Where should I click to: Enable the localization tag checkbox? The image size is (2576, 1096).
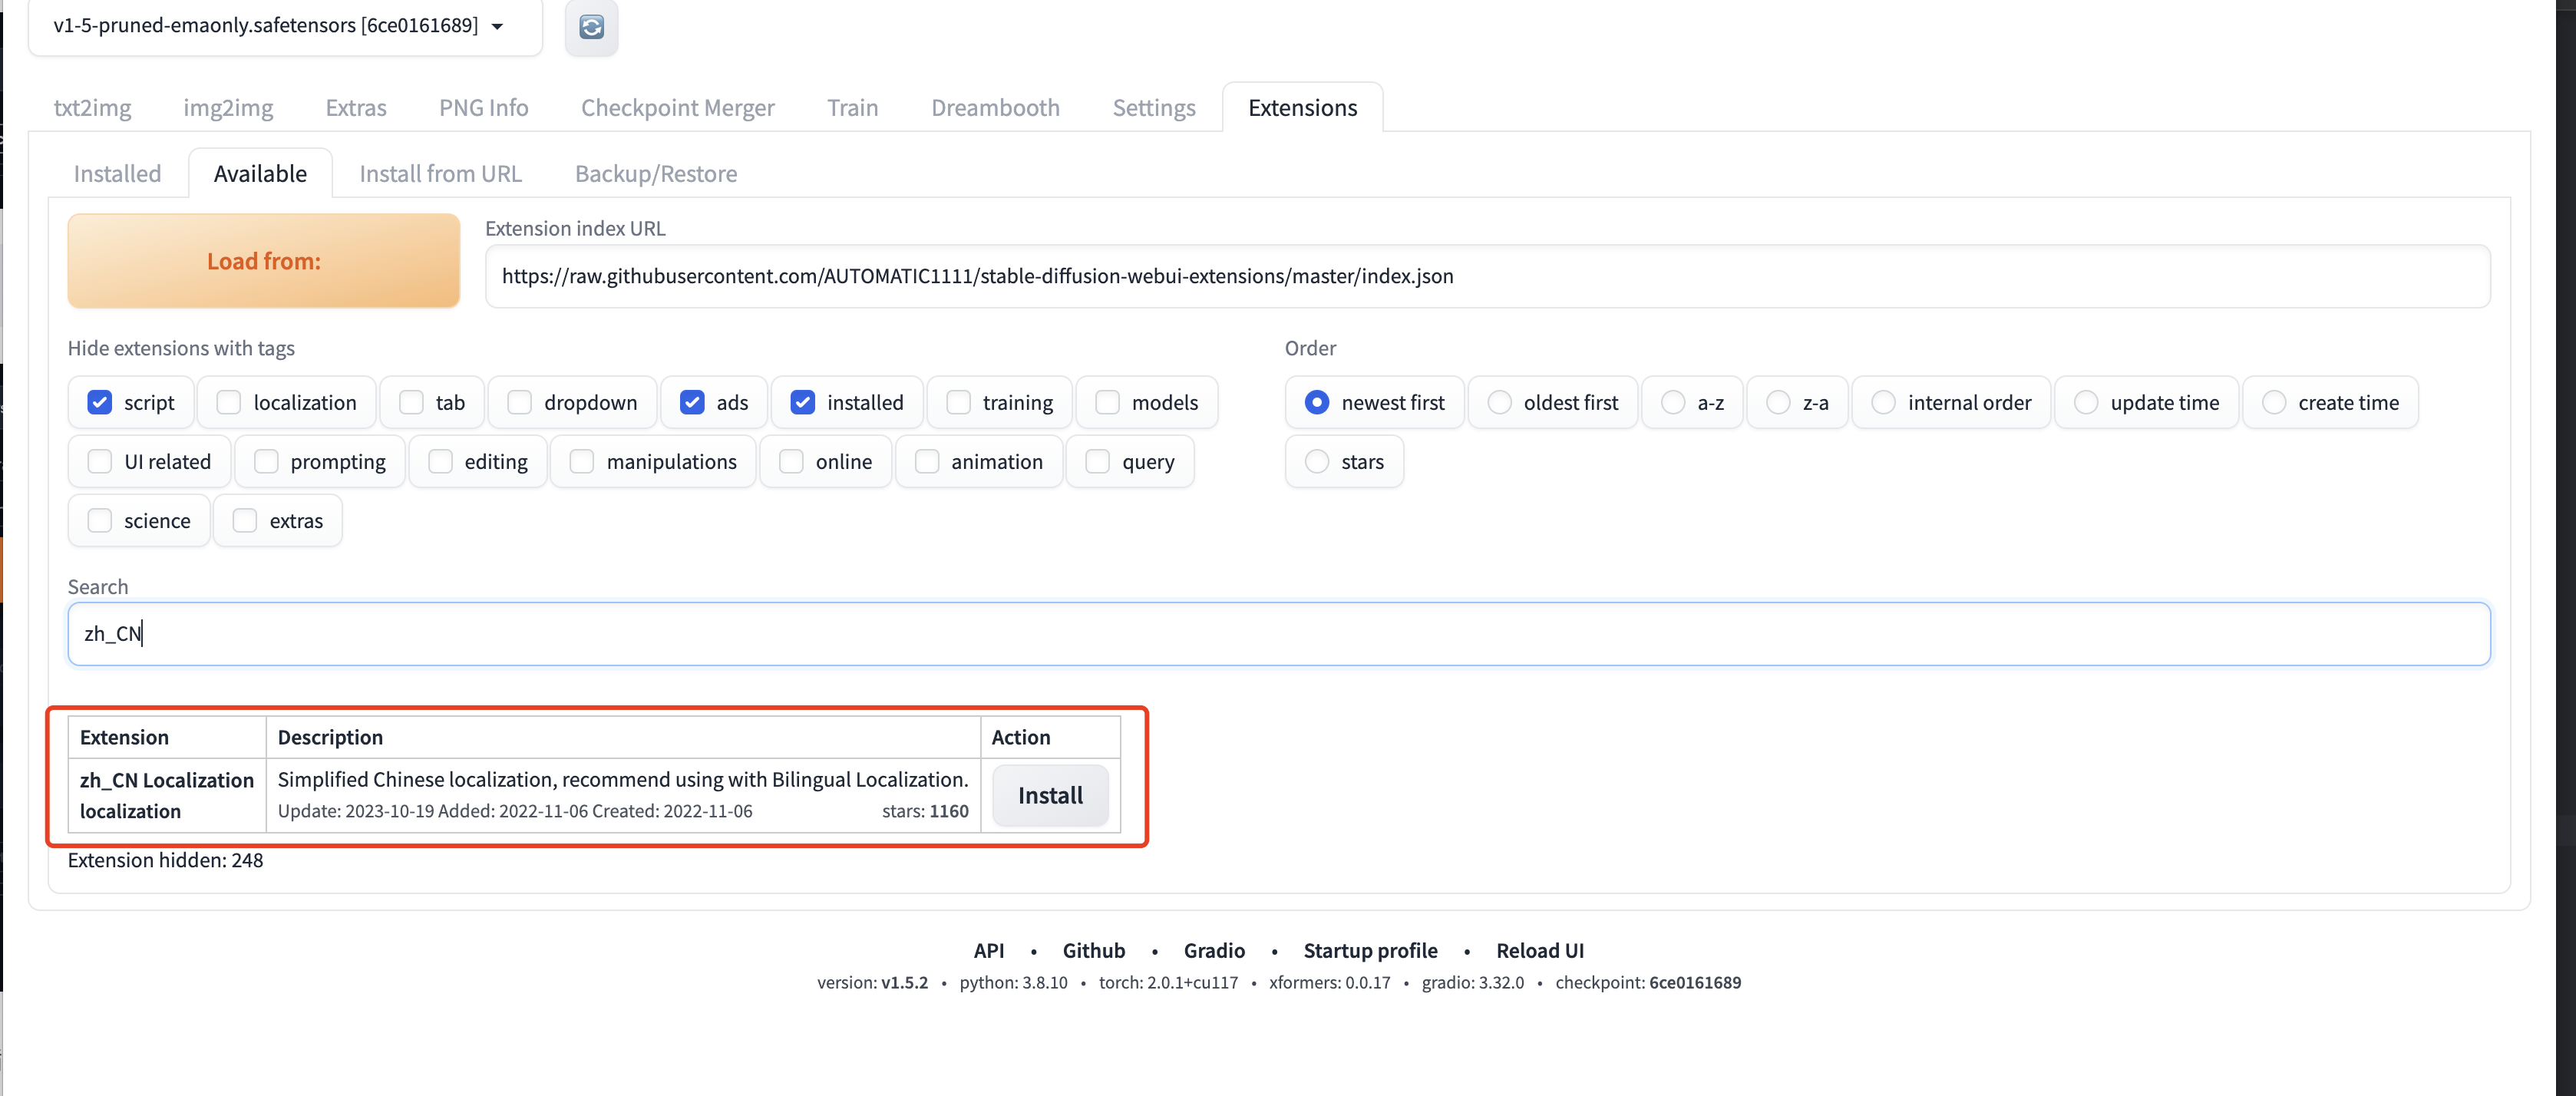pos(229,402)
